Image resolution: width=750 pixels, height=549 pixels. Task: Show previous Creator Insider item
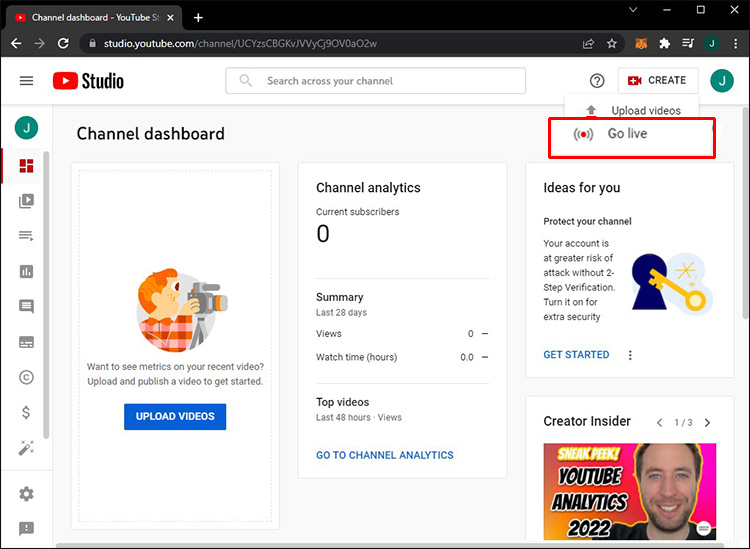660,423
